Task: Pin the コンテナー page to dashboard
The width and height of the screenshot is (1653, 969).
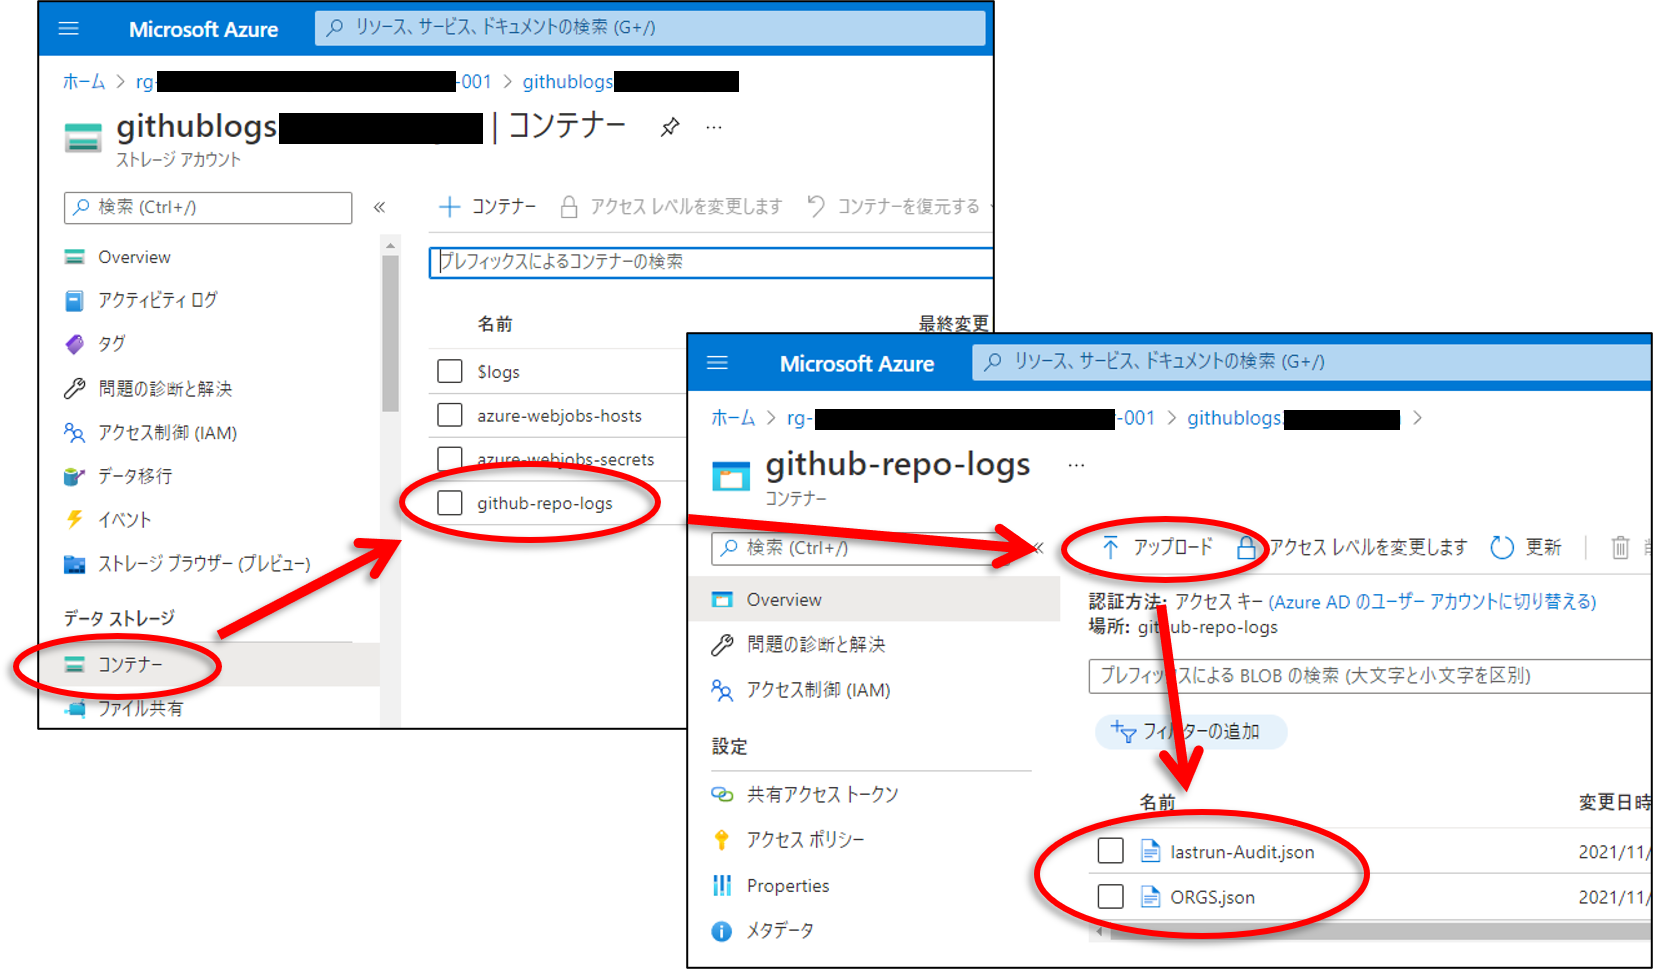Action: pos(668,126)
